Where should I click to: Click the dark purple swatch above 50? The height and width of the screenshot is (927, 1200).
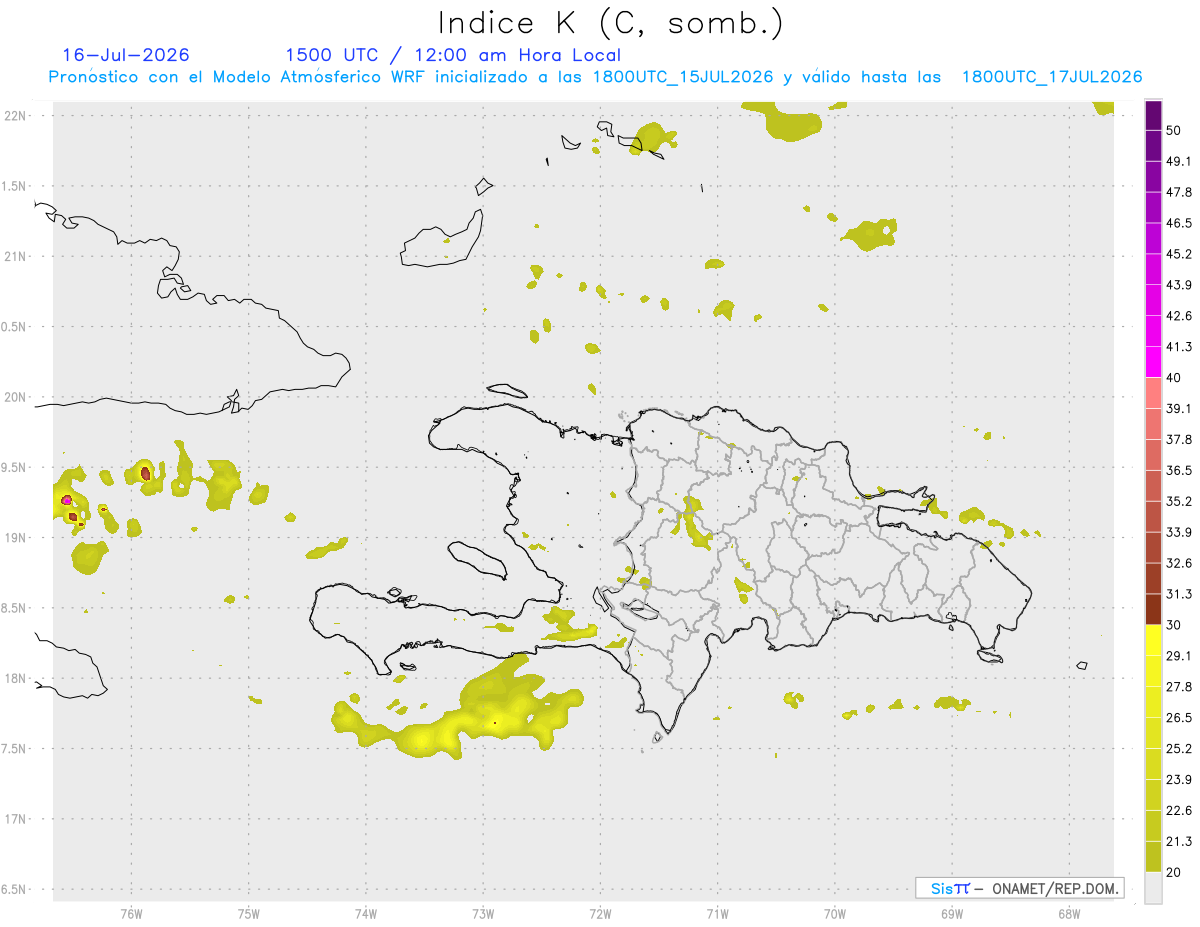(x=1153, y=115)
